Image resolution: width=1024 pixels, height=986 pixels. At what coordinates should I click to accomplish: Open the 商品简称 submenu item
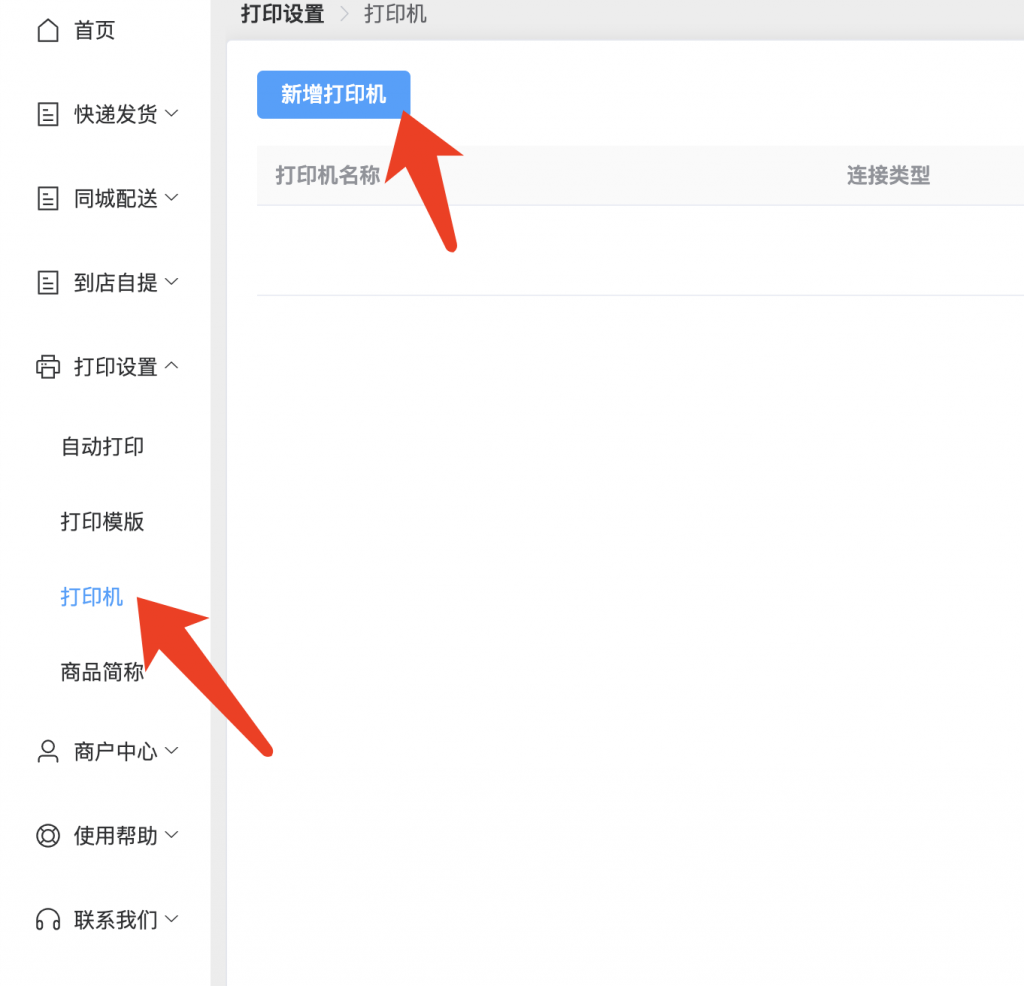(102, 672)
